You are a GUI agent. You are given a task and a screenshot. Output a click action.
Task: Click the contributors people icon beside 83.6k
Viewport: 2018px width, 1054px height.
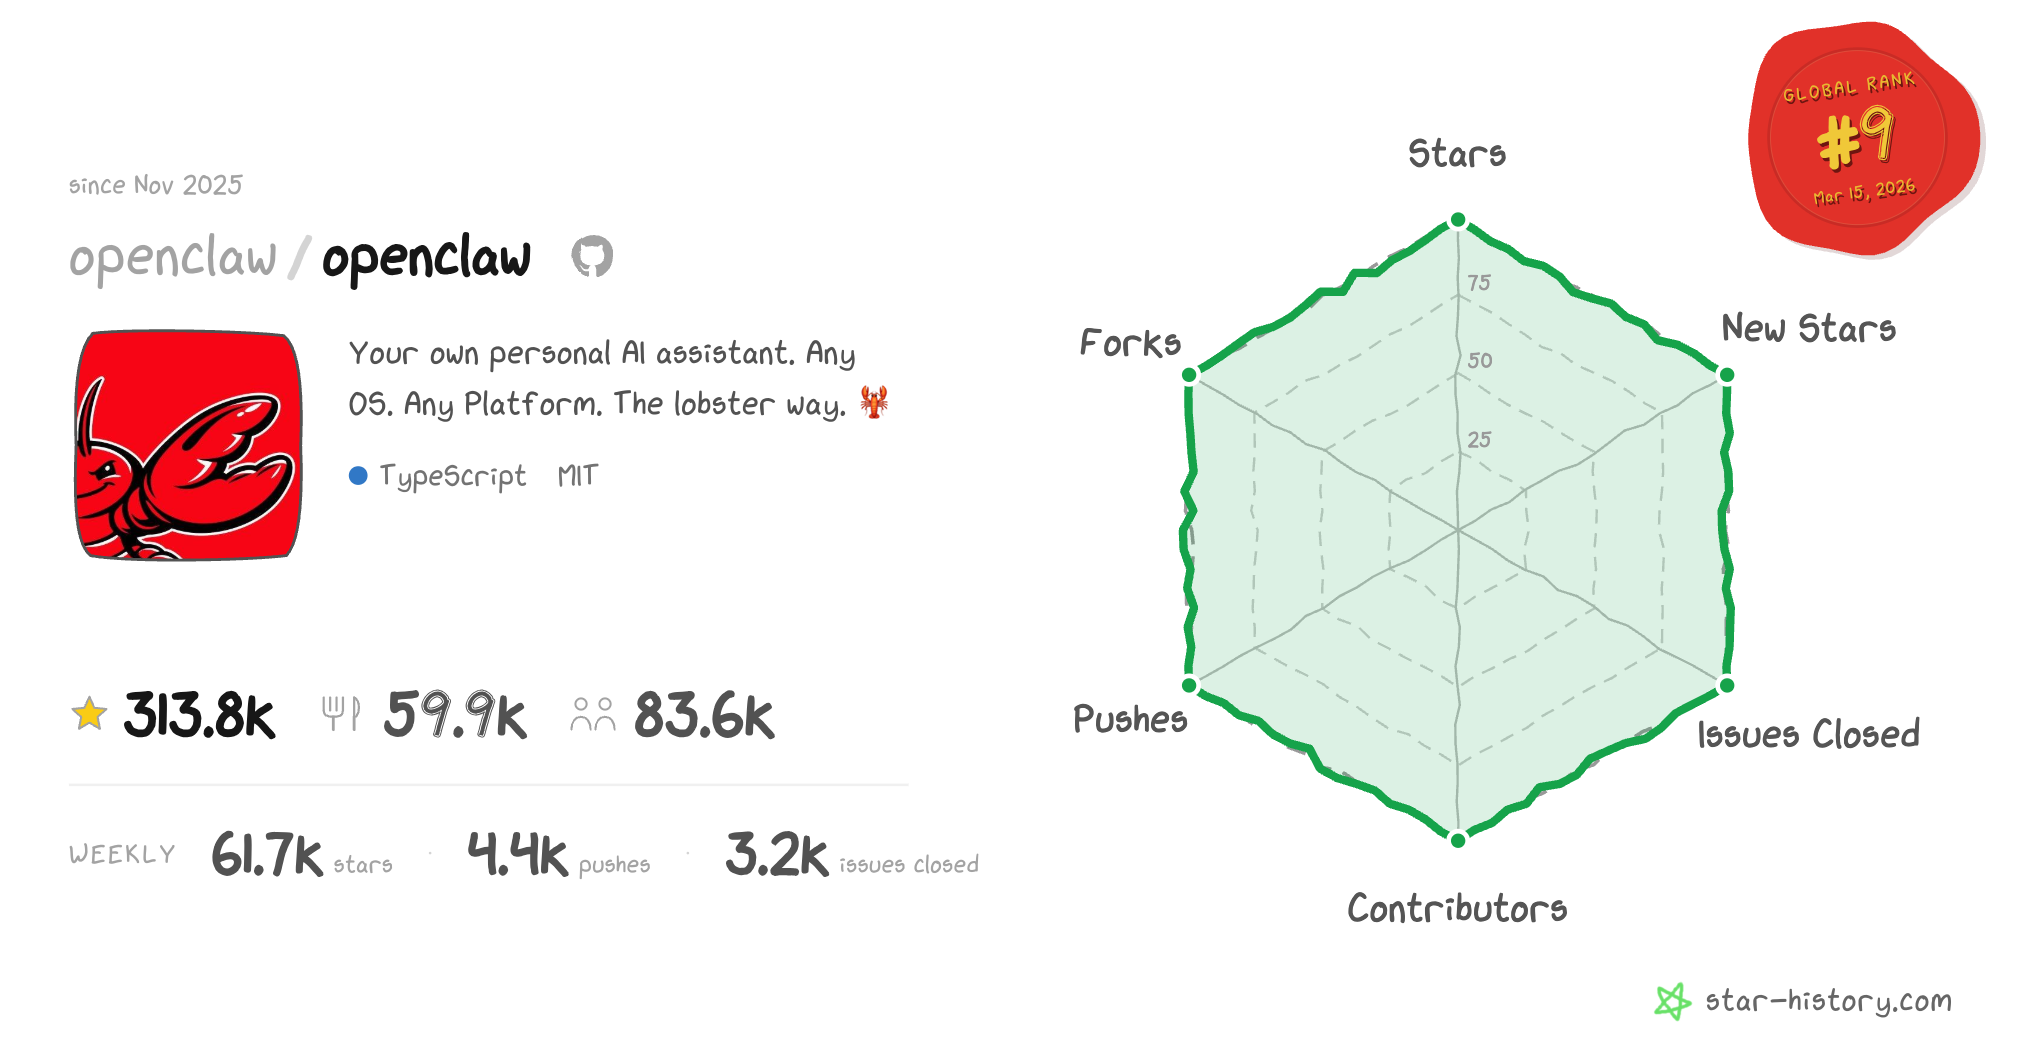click(592, 714)
